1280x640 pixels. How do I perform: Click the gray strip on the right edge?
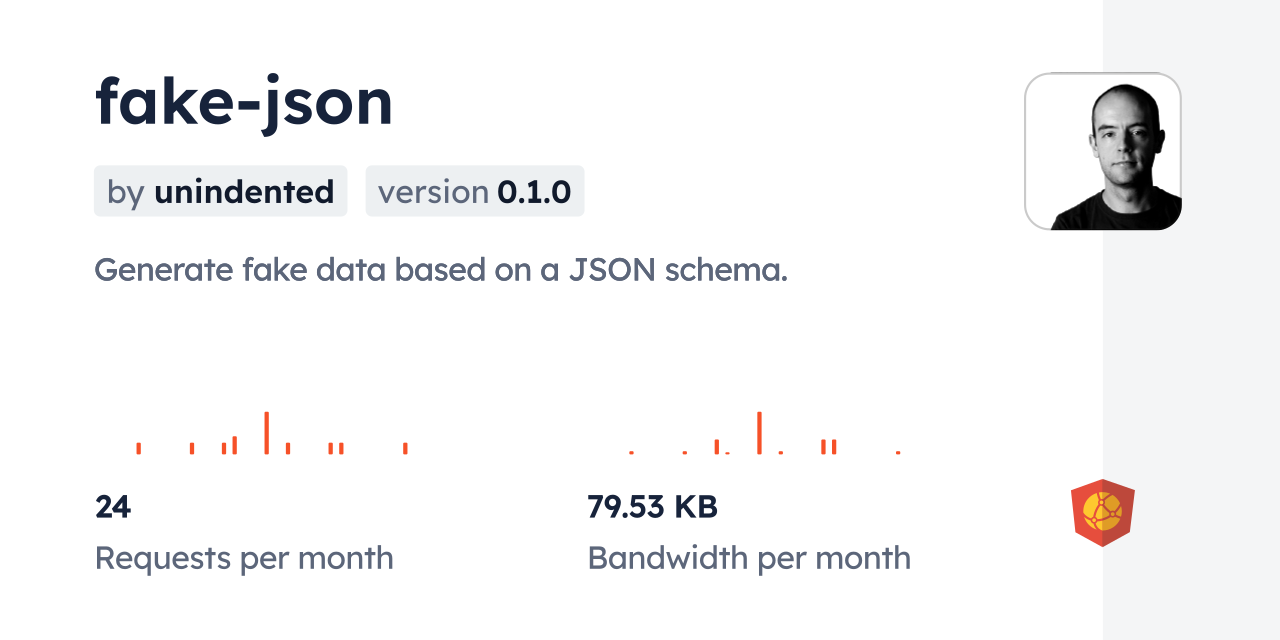(1191, 320)
